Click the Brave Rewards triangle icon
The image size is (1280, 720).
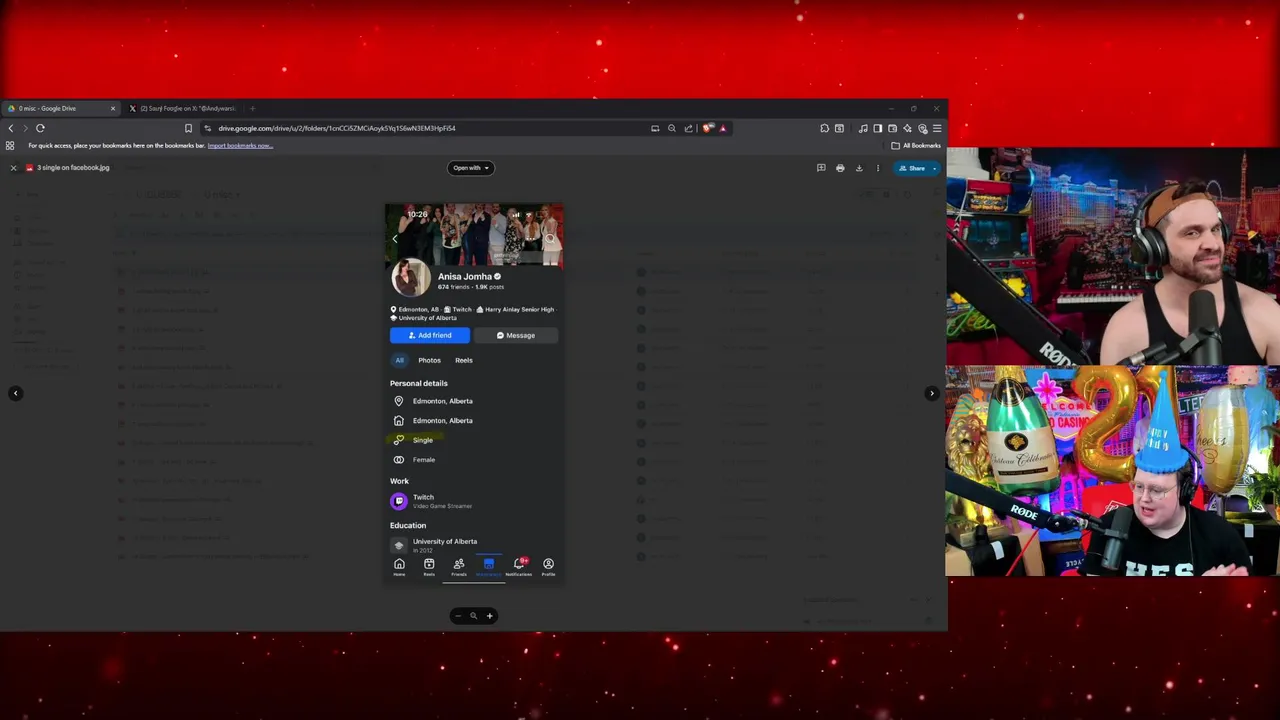[x=722, y=128]
